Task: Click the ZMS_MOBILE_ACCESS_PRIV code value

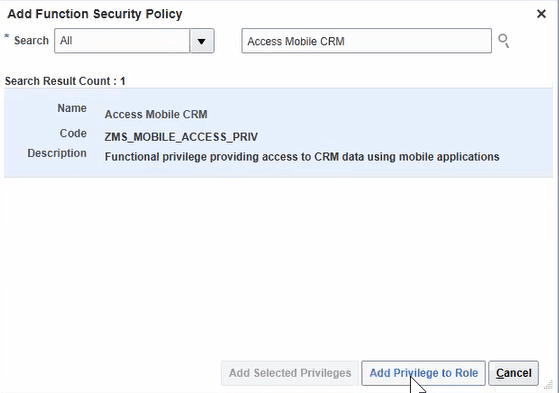Action: [181, 137]
